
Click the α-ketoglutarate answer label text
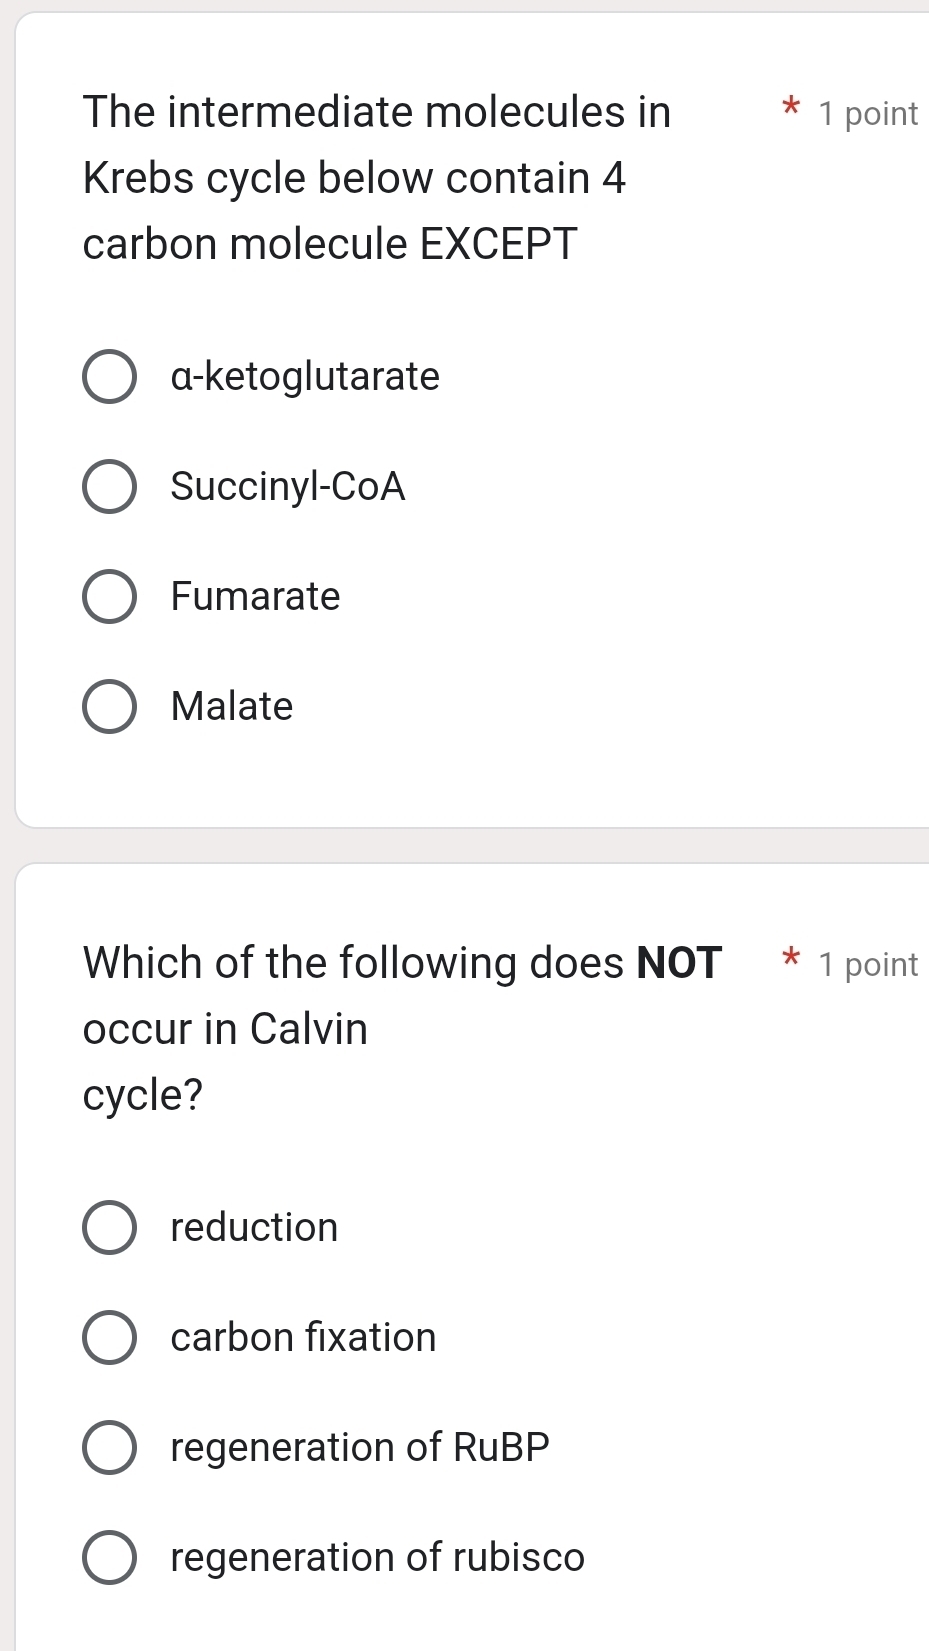303,377
